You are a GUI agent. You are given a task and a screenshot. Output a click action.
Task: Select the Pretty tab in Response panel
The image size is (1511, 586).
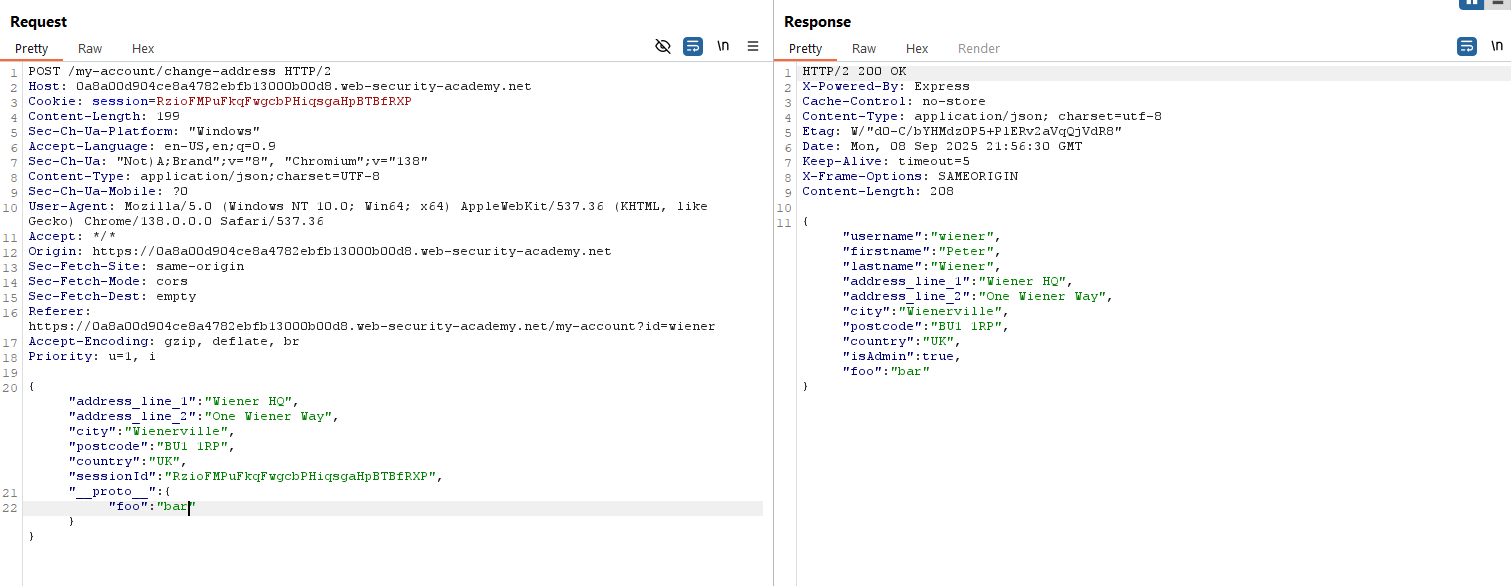click(x=805, y=48)
